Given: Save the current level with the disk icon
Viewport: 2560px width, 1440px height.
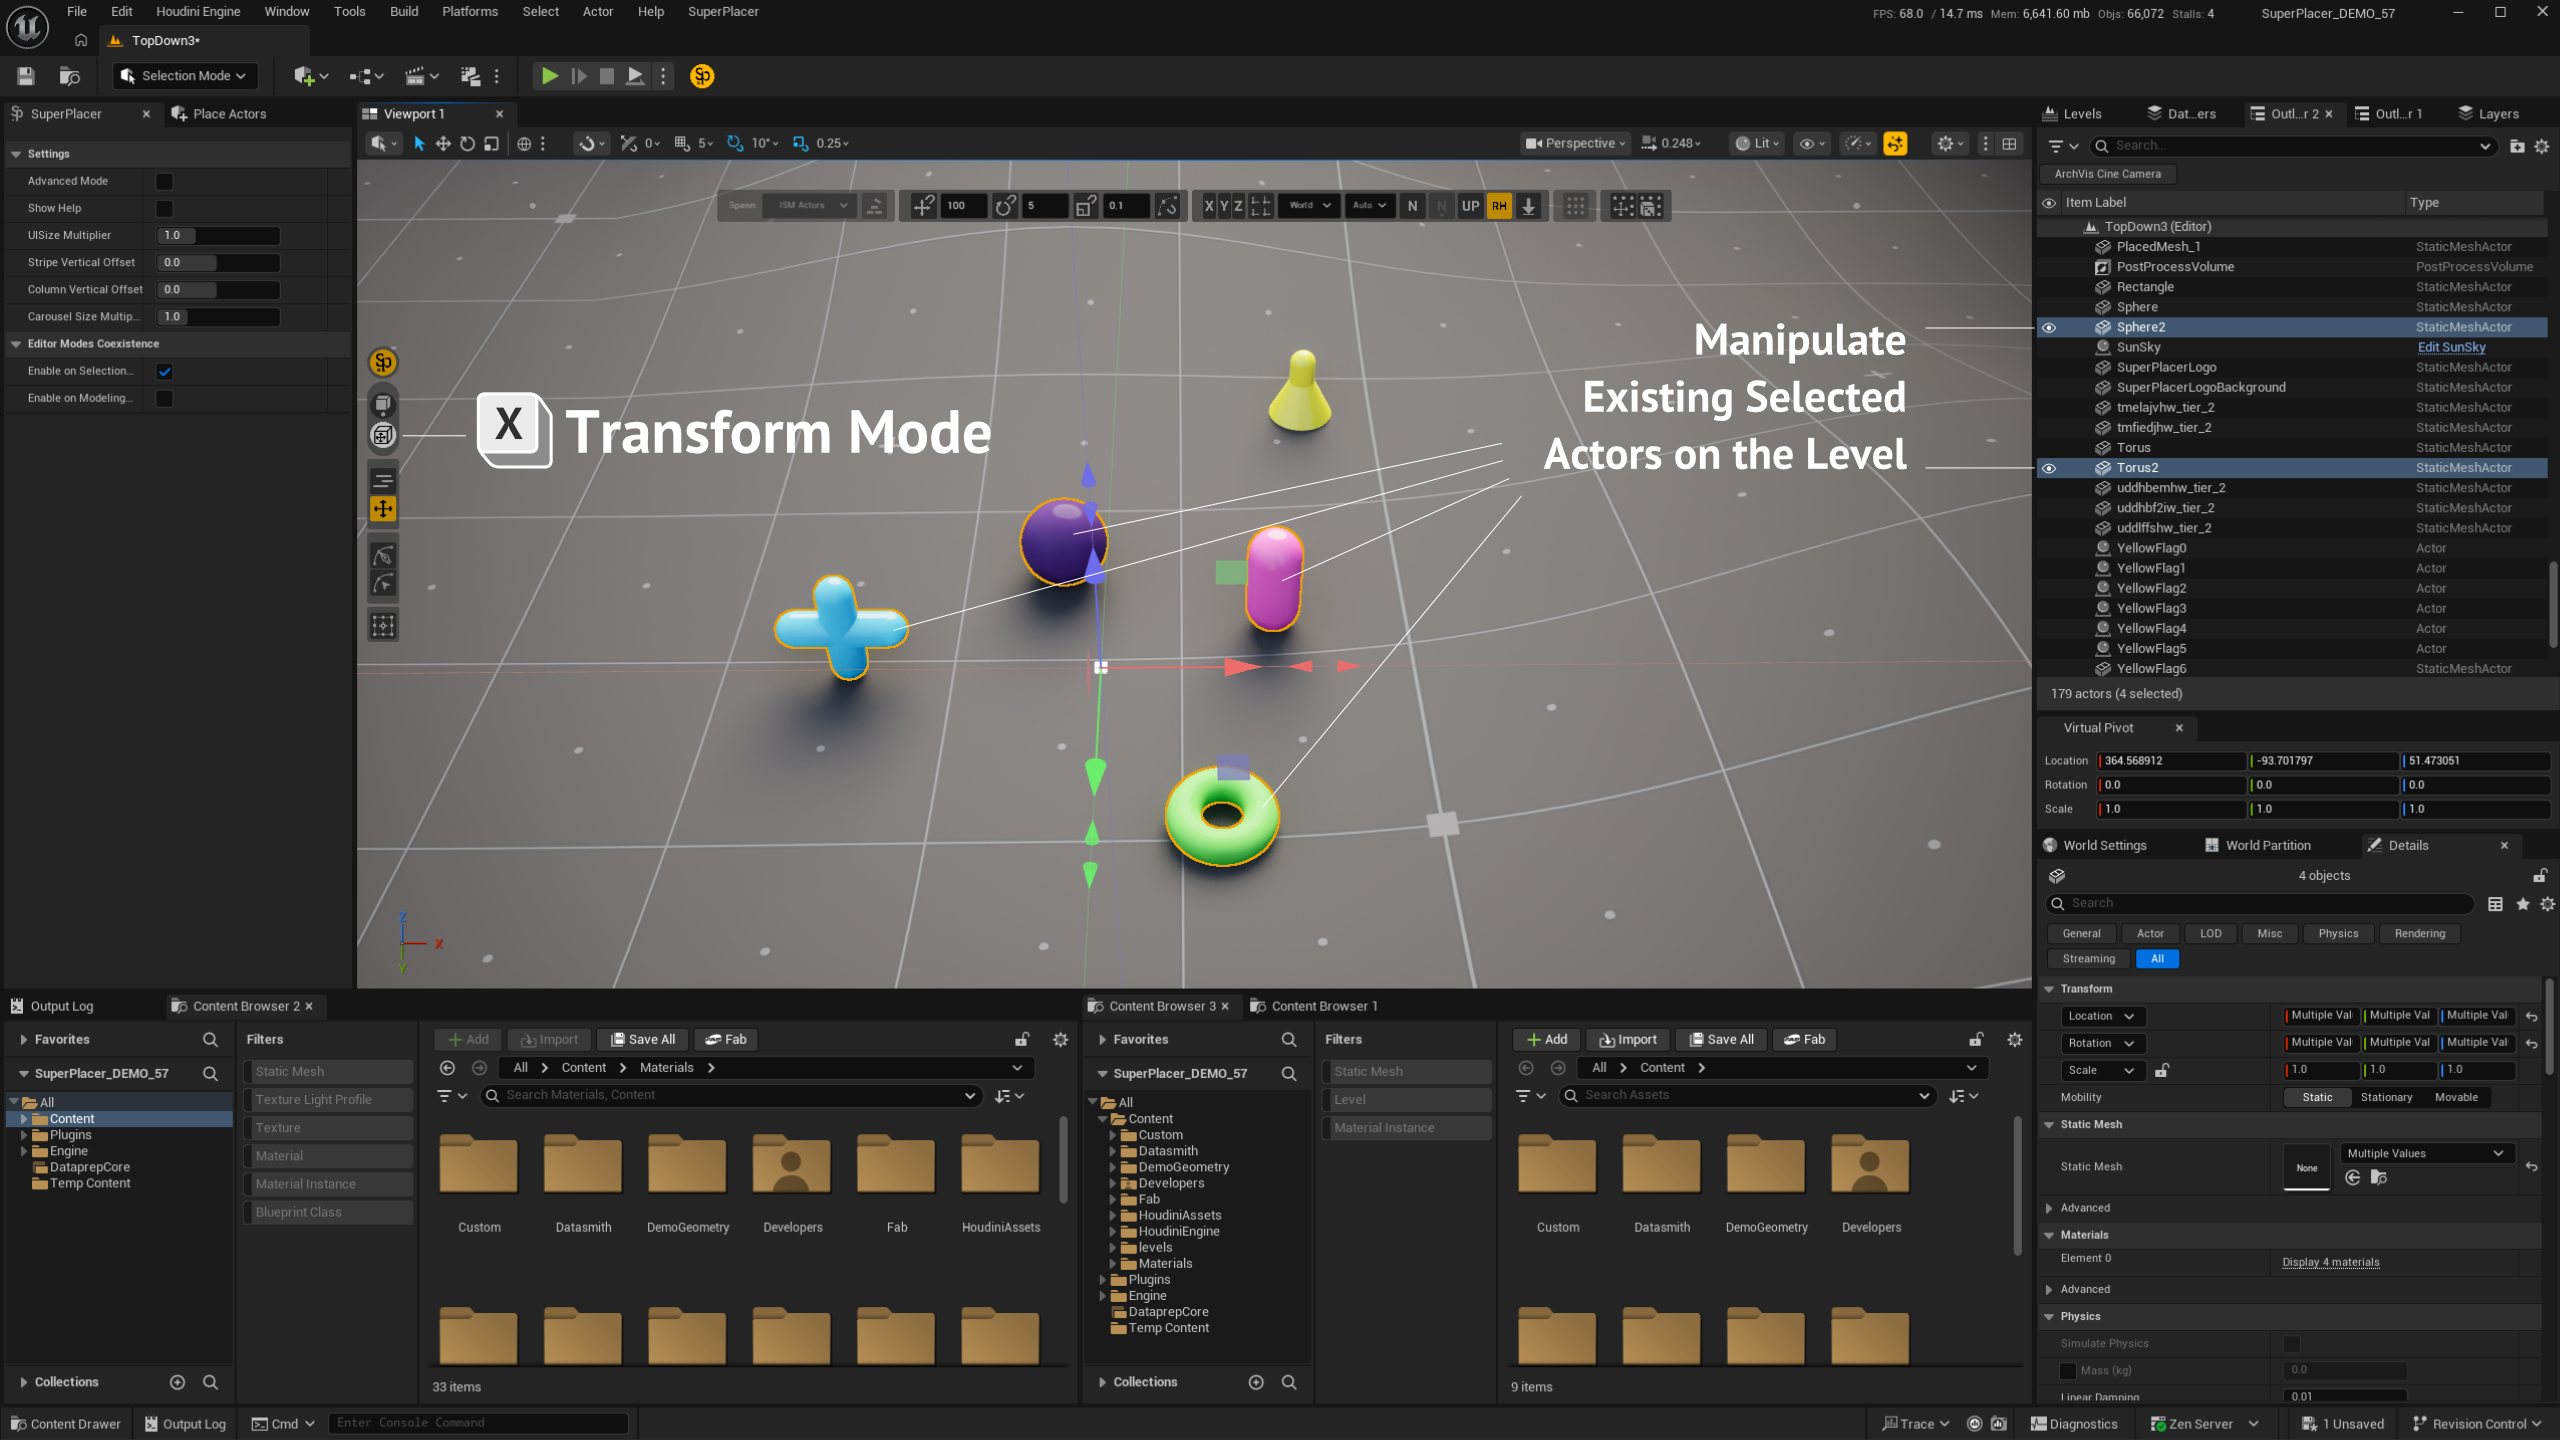Looking at the screenshot, I should click(26, 76).
